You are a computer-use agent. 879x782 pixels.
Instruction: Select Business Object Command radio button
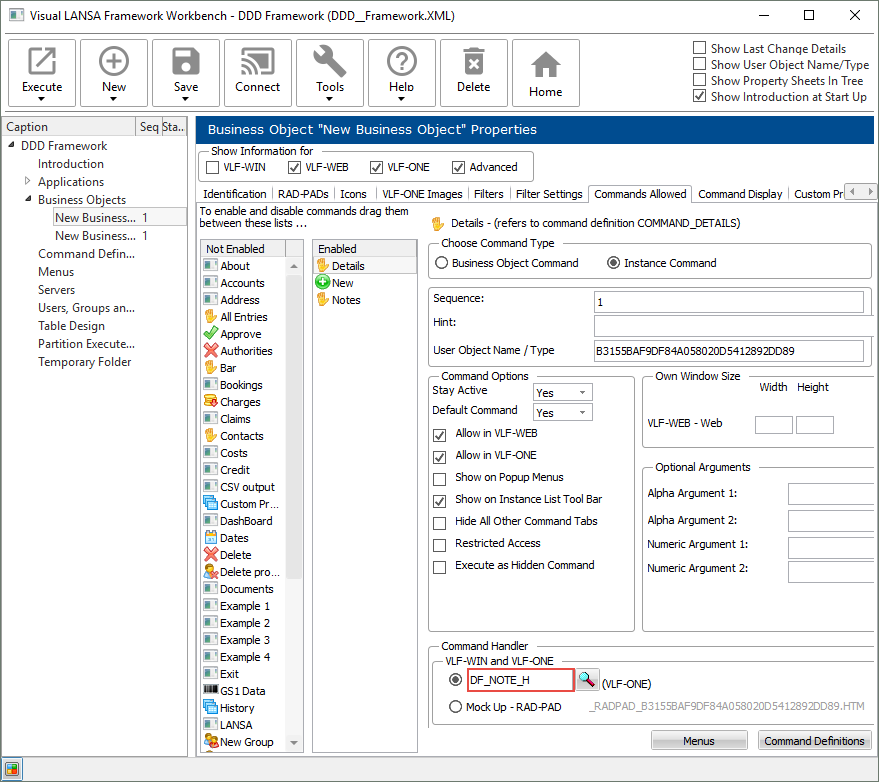[x=442, y=263]
